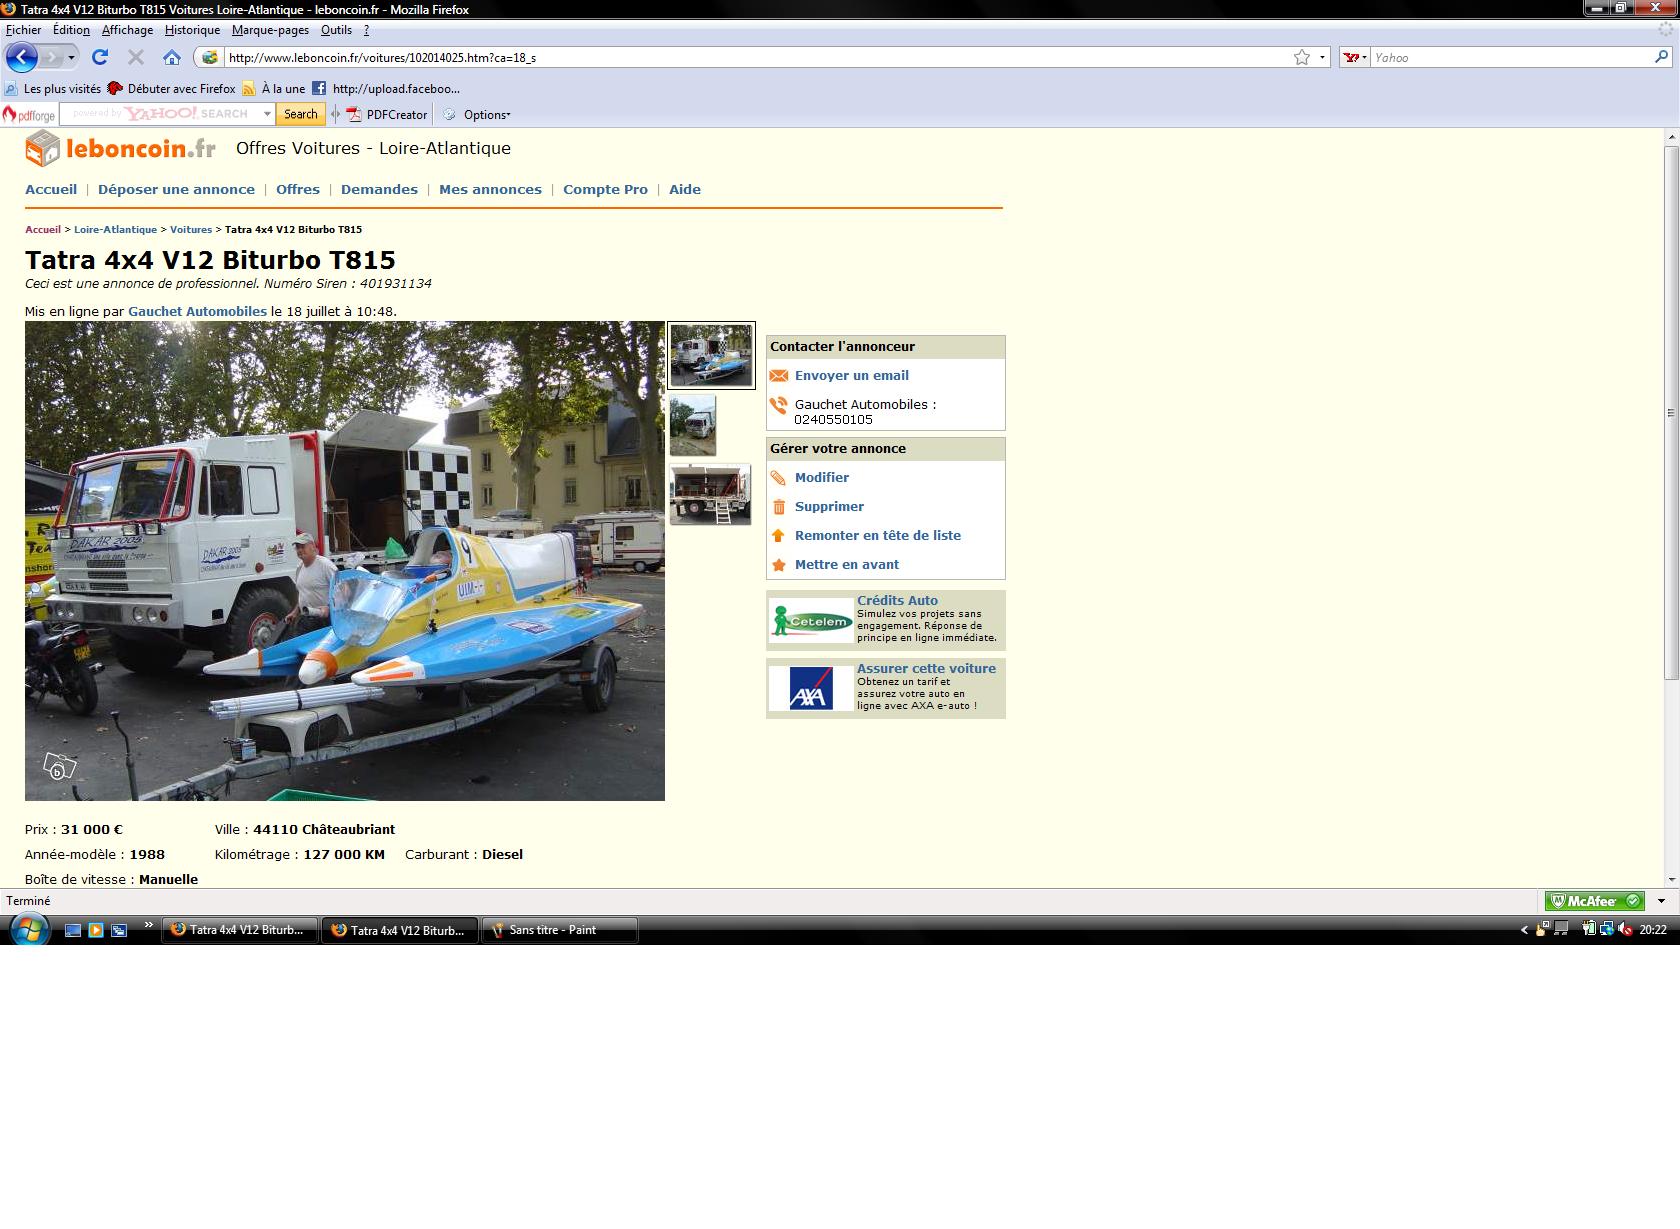Click the vertical page scrollbar
Image resolution: width=1680 pixels, height=1229 pixels.
tap(1671, 412)
